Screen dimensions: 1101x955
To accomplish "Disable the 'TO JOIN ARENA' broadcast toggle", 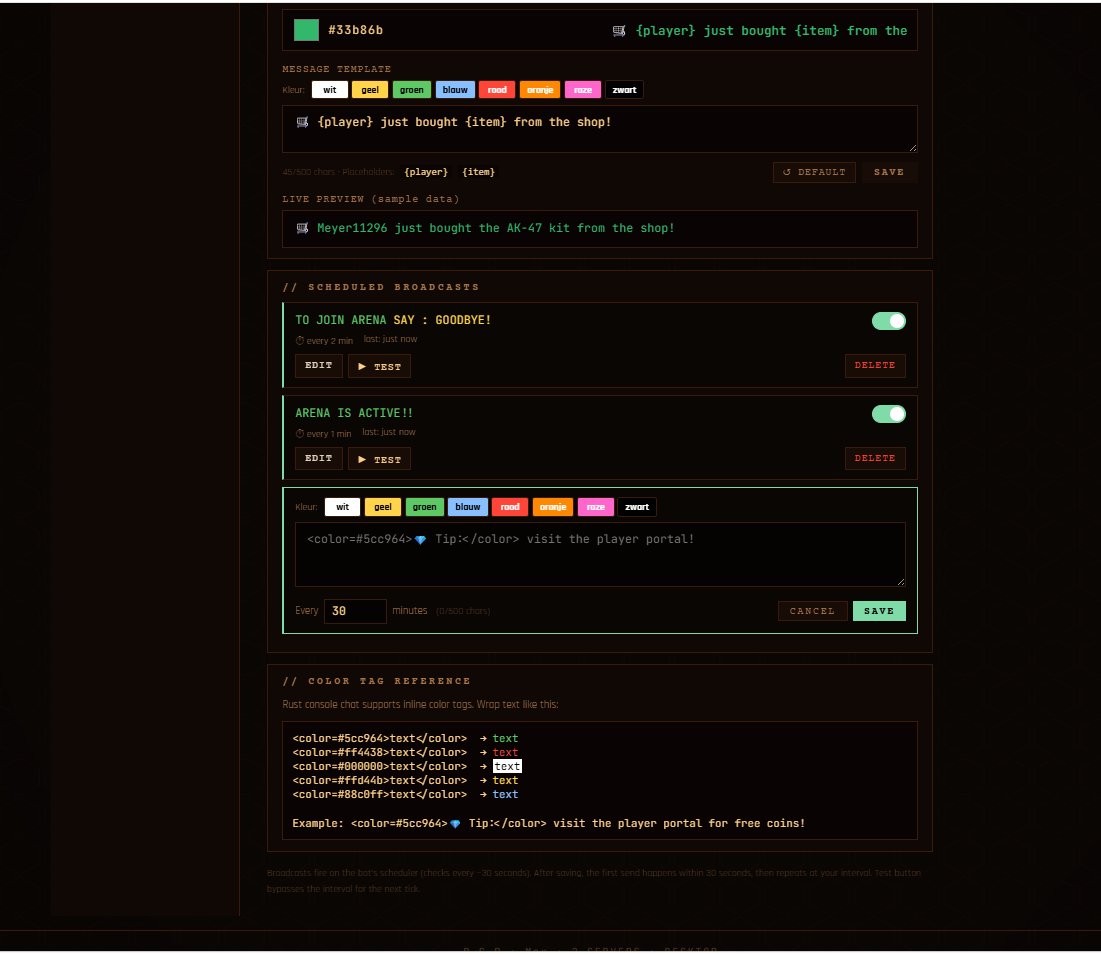I will (x=889, y=321).
